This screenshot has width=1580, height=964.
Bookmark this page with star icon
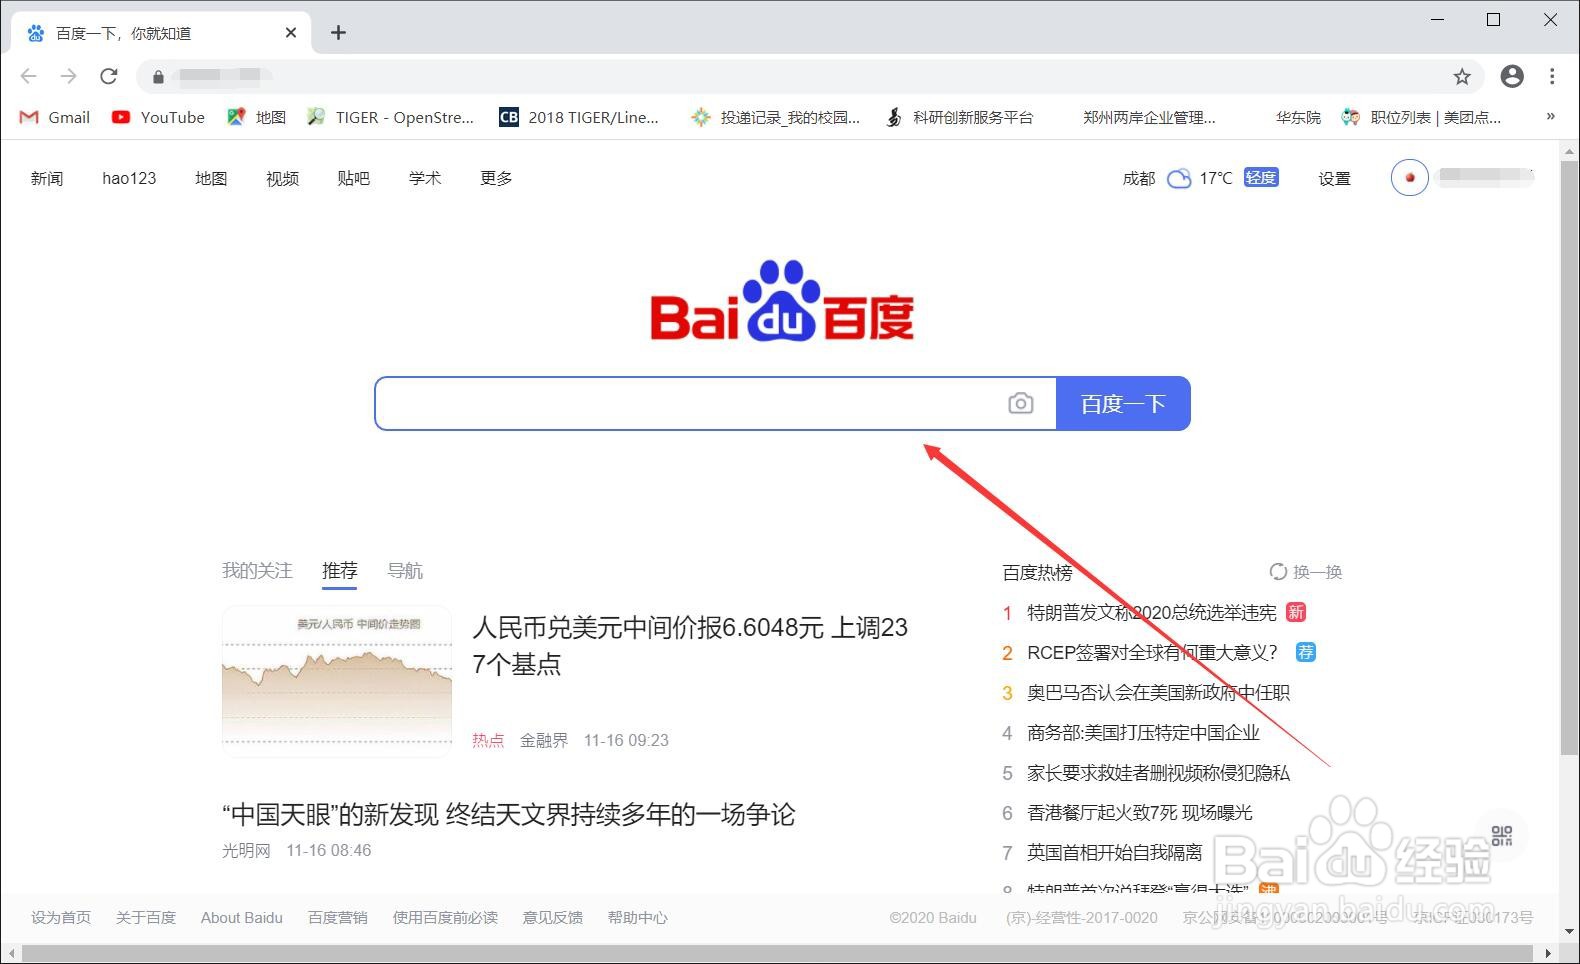click(x=1462, y=76)
